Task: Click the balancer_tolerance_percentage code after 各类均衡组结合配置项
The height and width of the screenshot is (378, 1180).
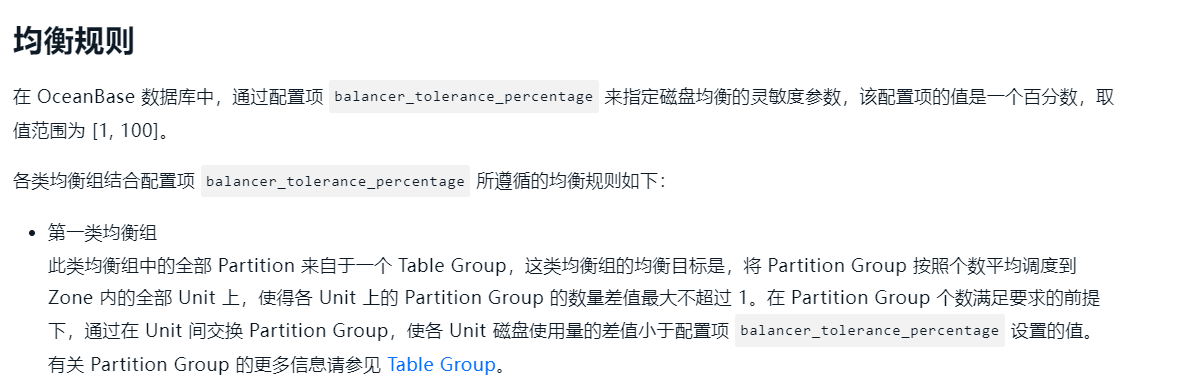Action: pos(335,181)
